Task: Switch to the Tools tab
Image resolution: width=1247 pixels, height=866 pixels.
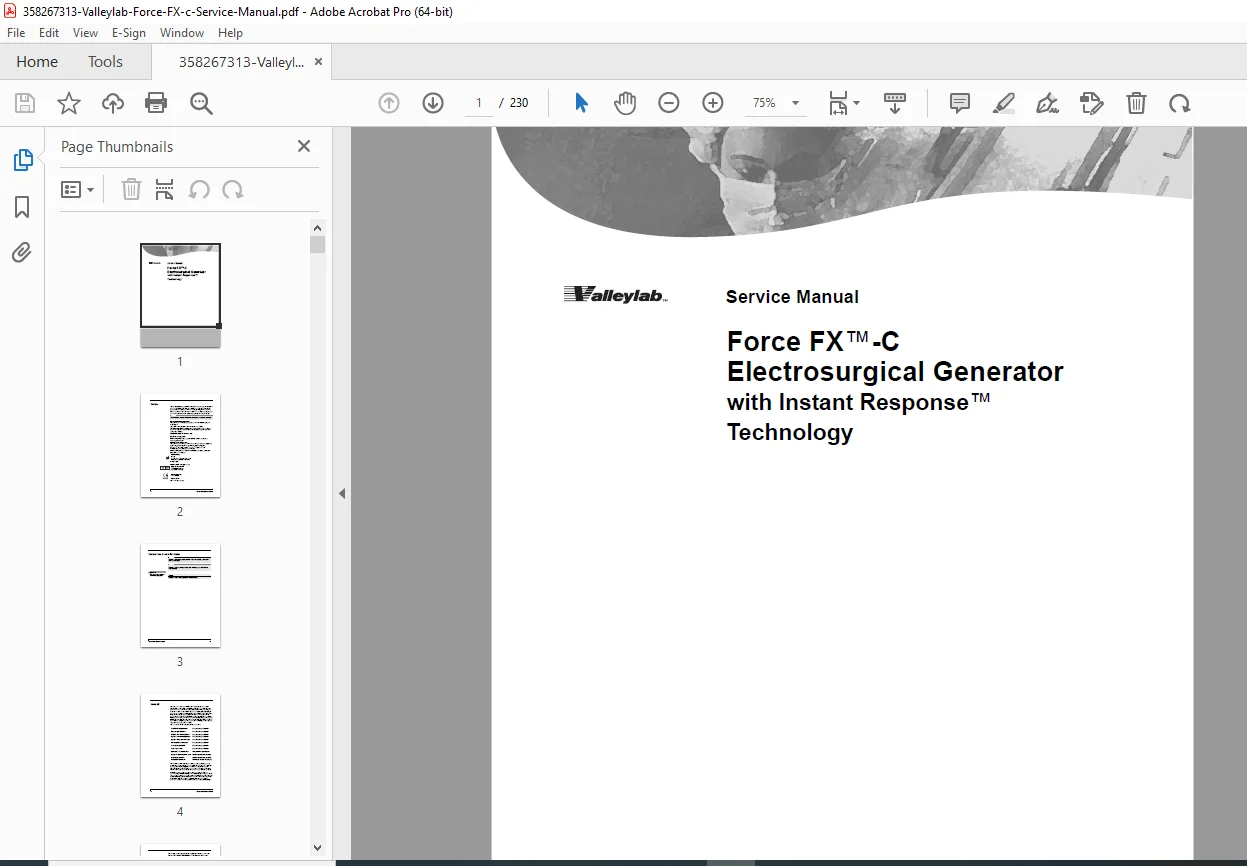Action: [x=105, y=62]
